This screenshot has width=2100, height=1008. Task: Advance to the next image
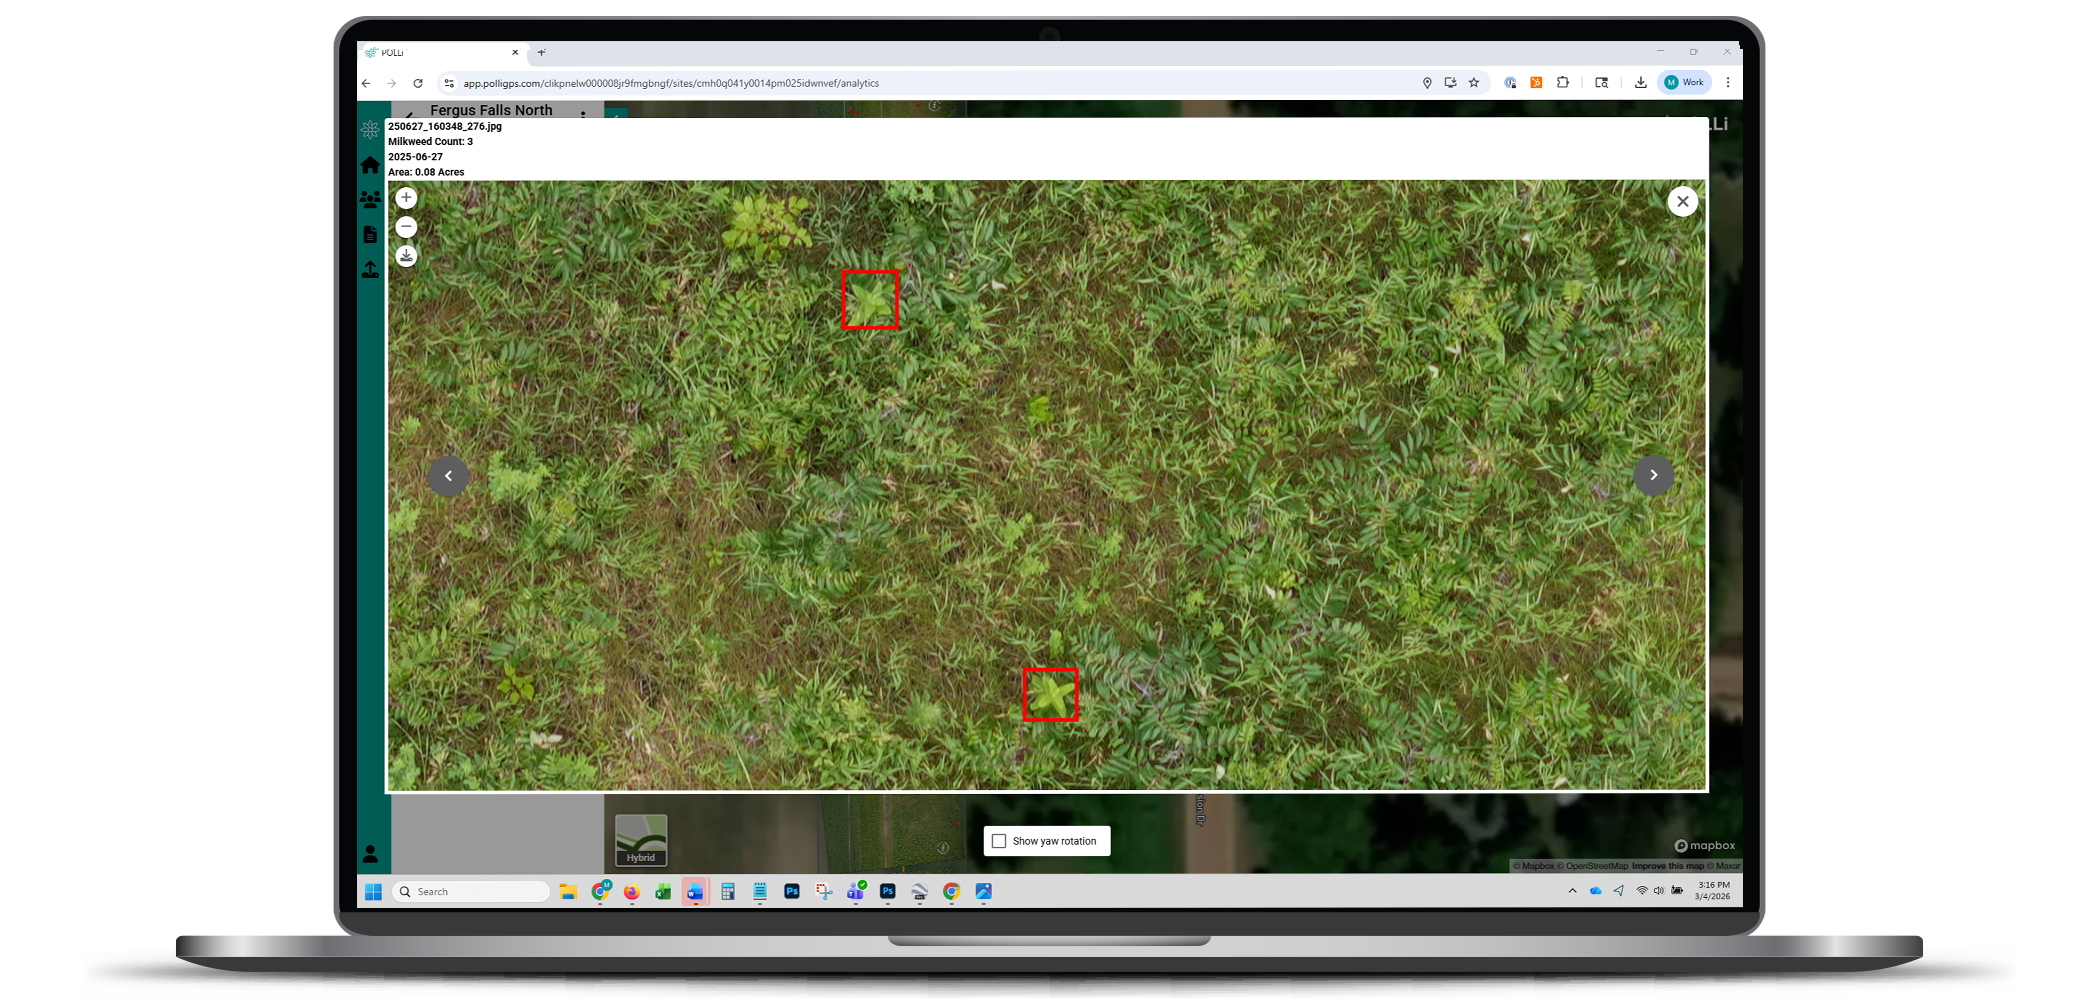click(1654, 475)
